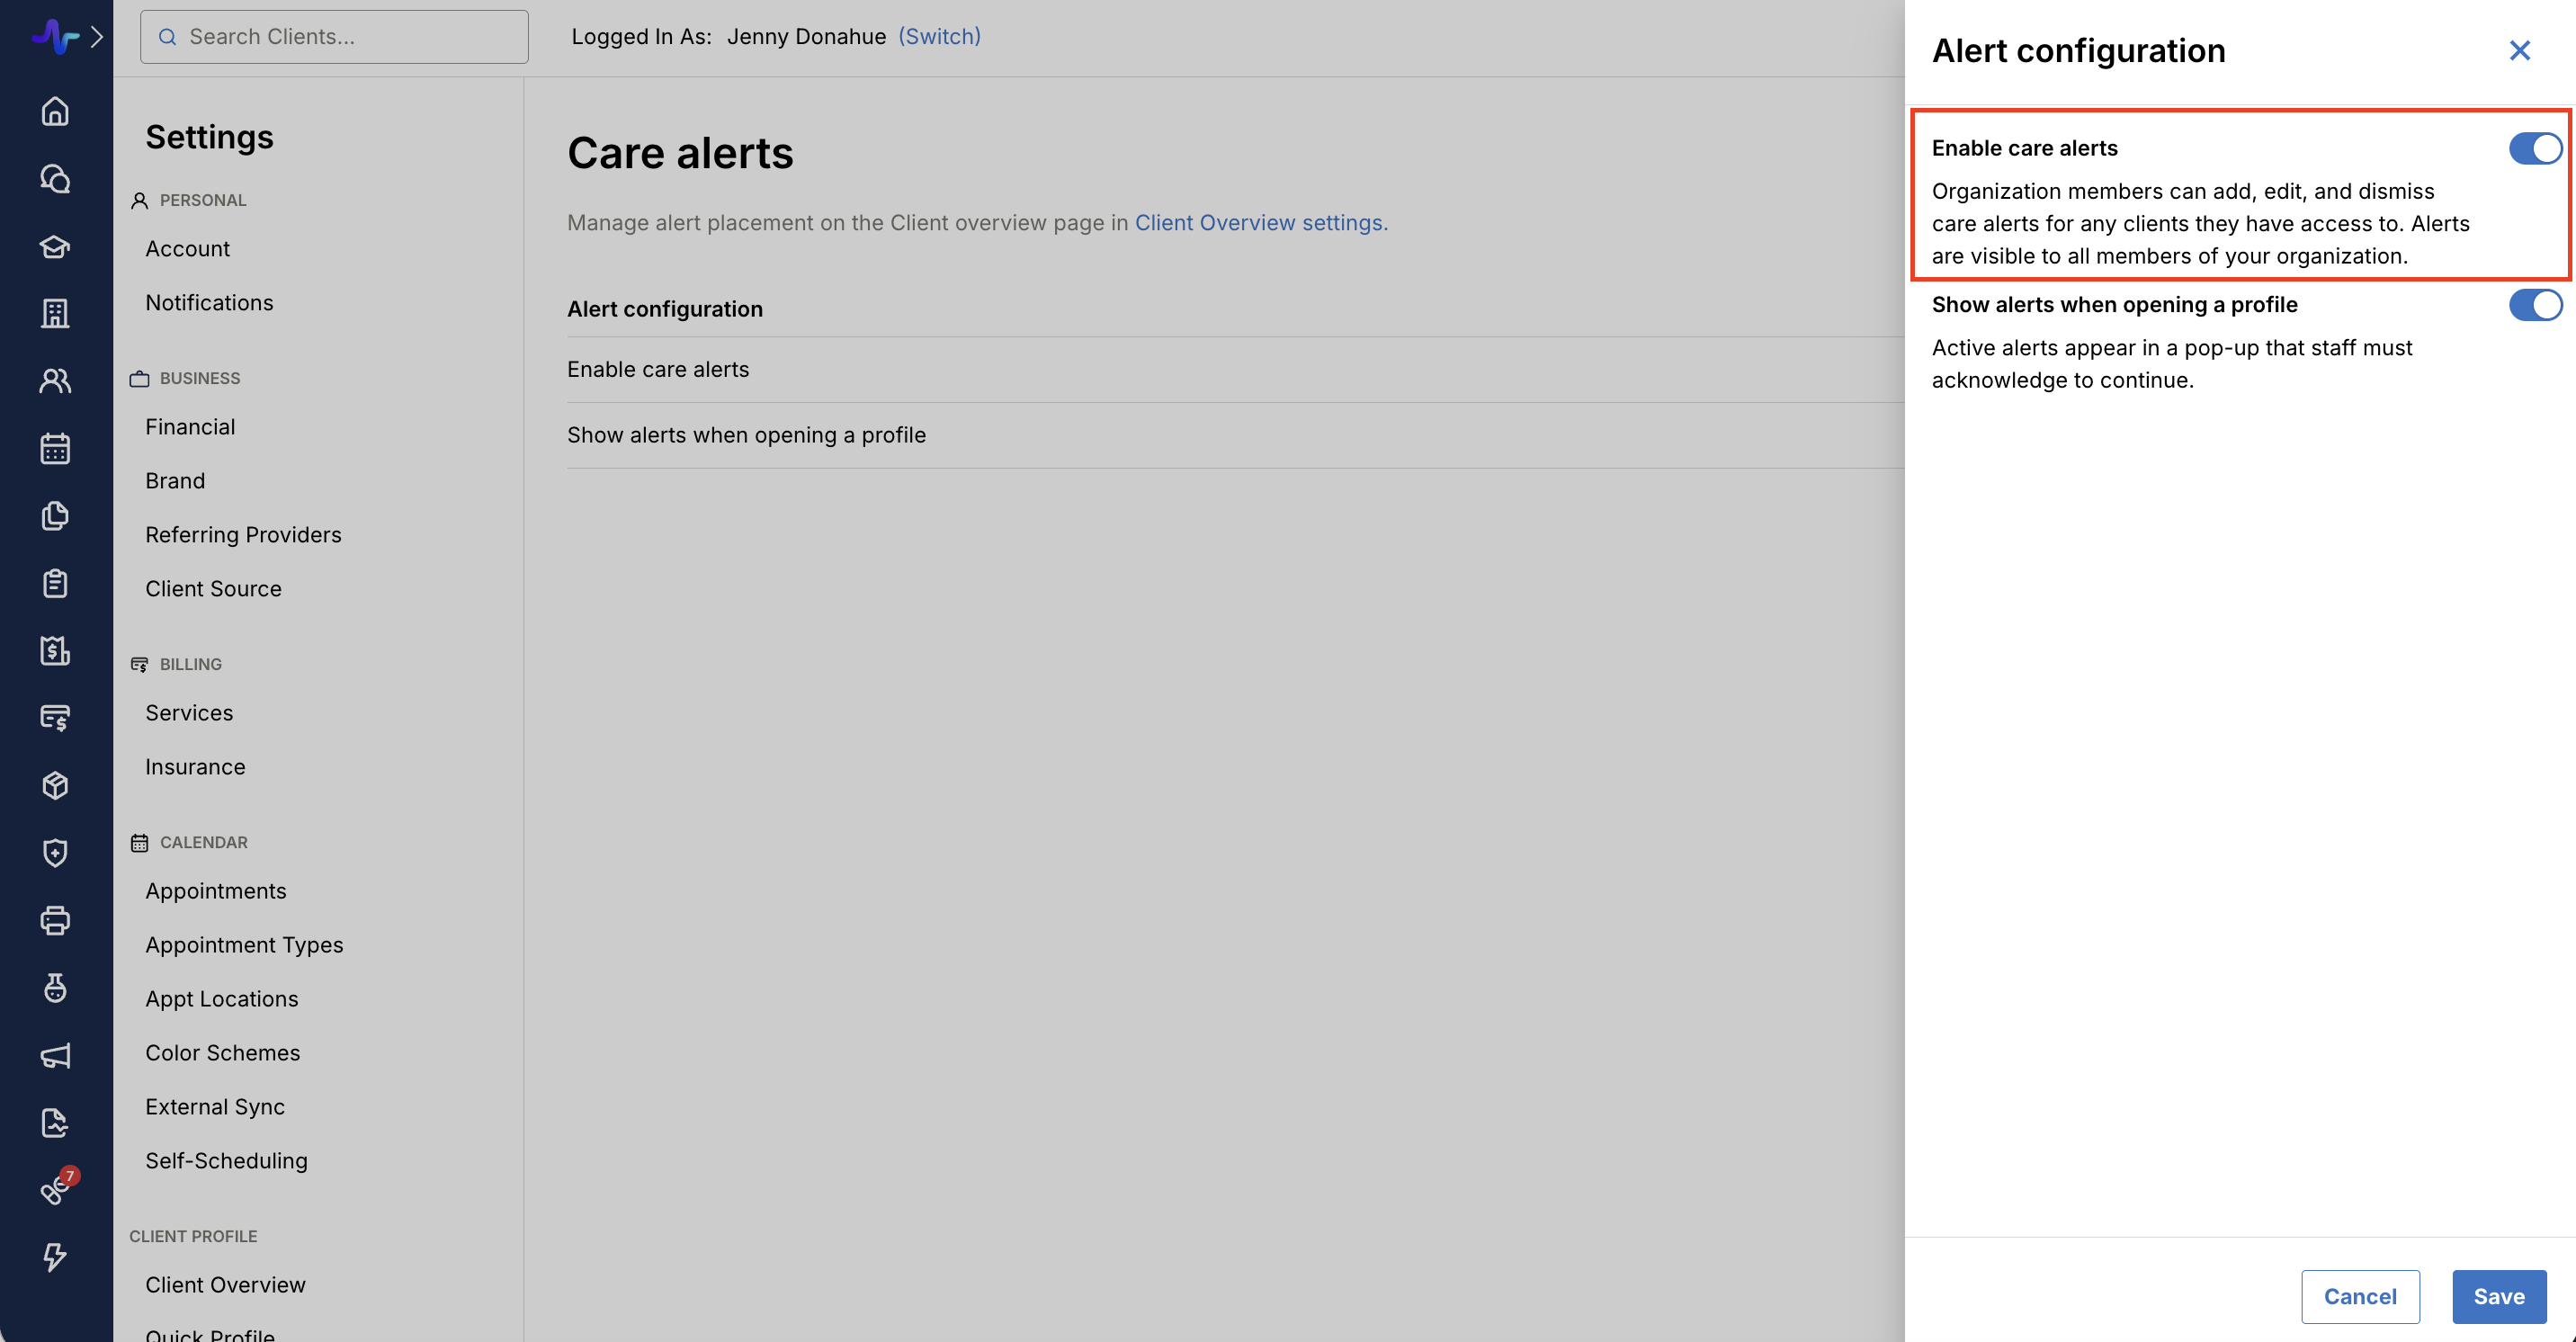Open the office building icon

(55, 314)
